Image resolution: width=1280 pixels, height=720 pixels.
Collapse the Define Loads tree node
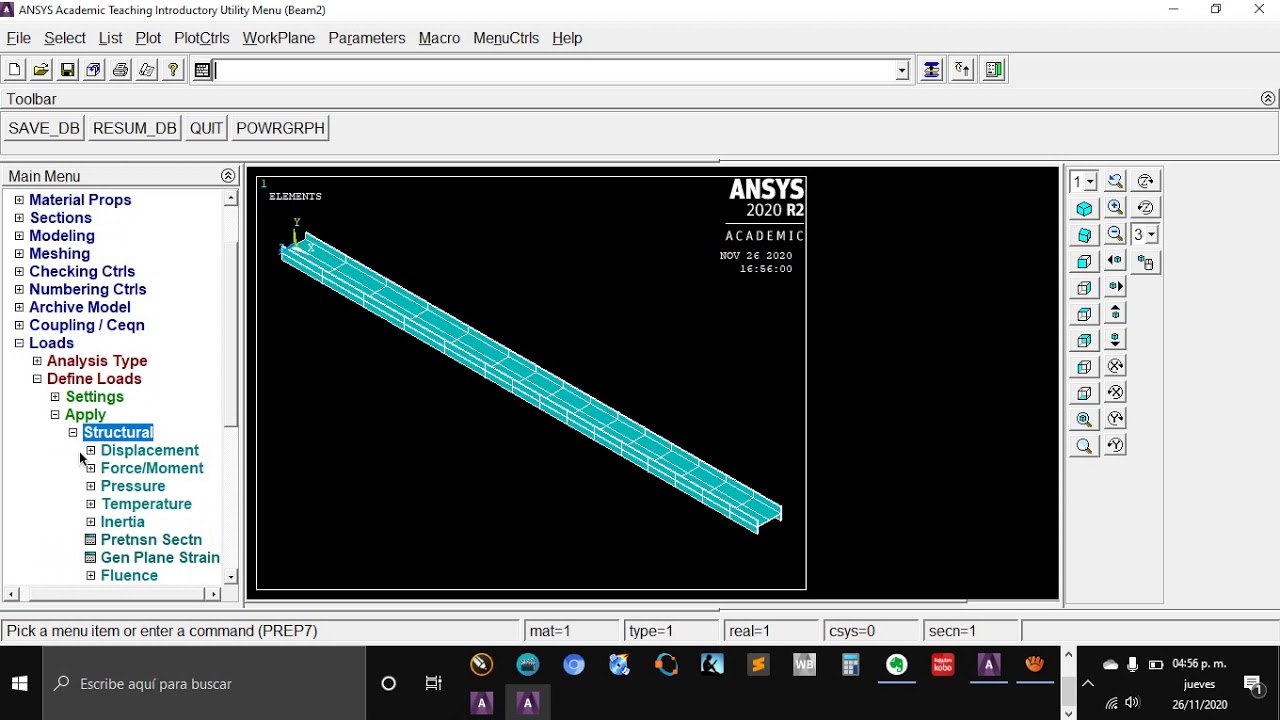coord(37,379)
